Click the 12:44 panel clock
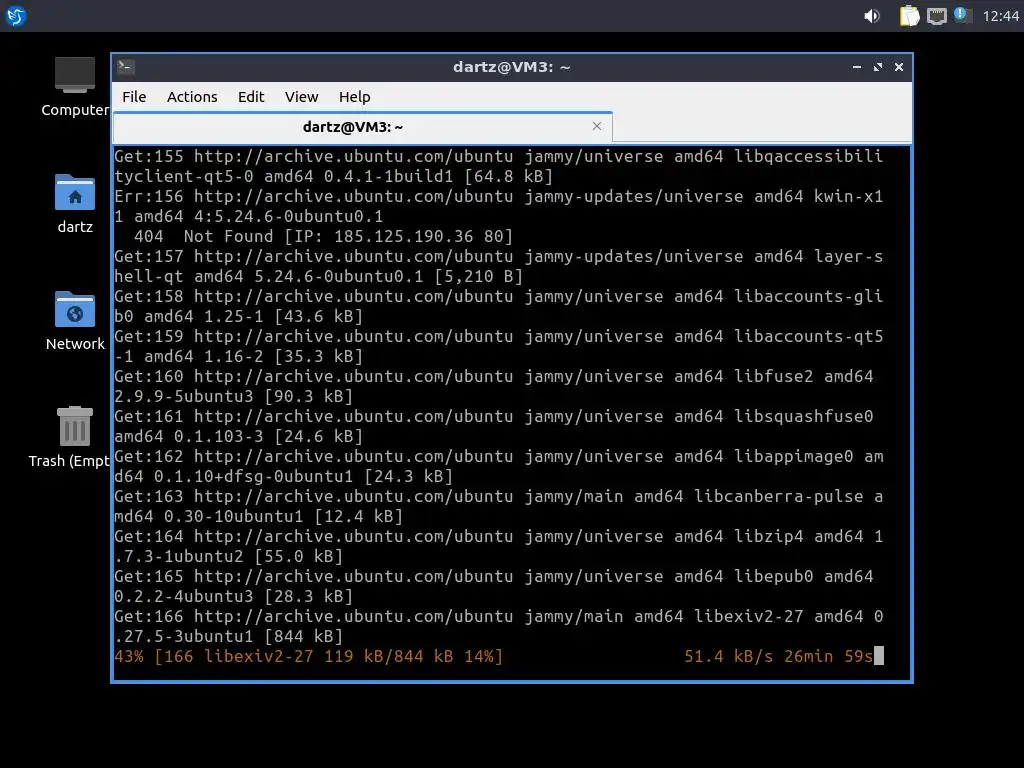The width and height of the screenshot is (1024, 768). point(1000,16)
